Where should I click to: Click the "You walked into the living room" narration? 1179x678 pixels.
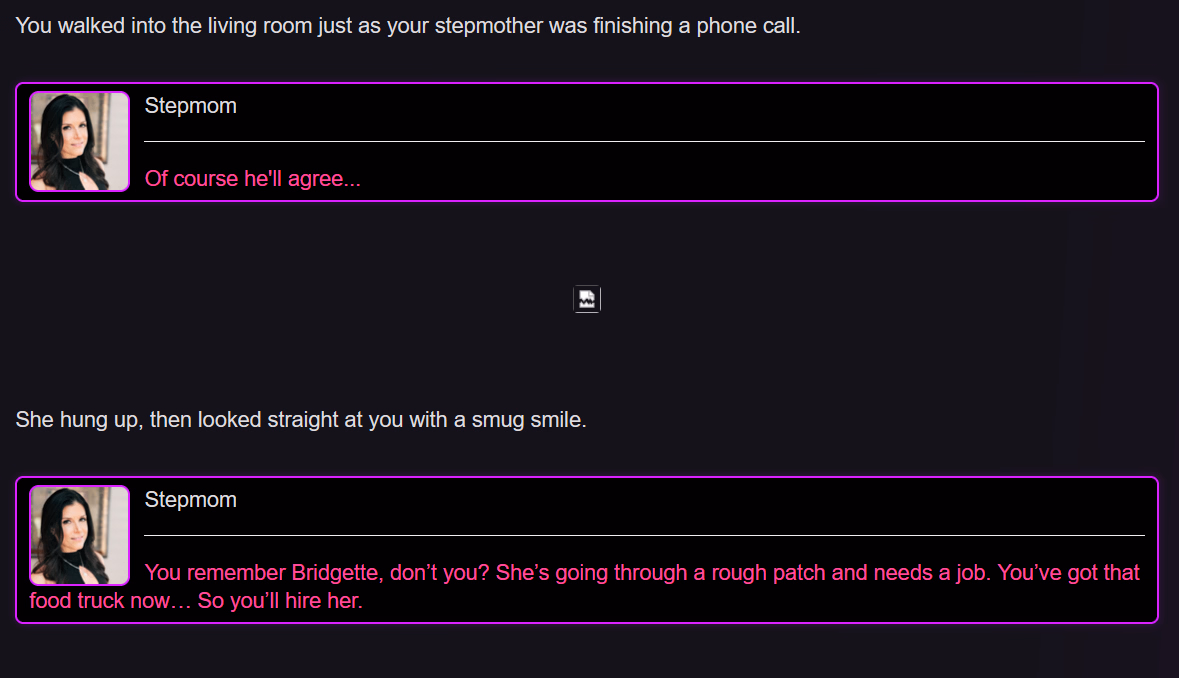click(x=408, y=26)
